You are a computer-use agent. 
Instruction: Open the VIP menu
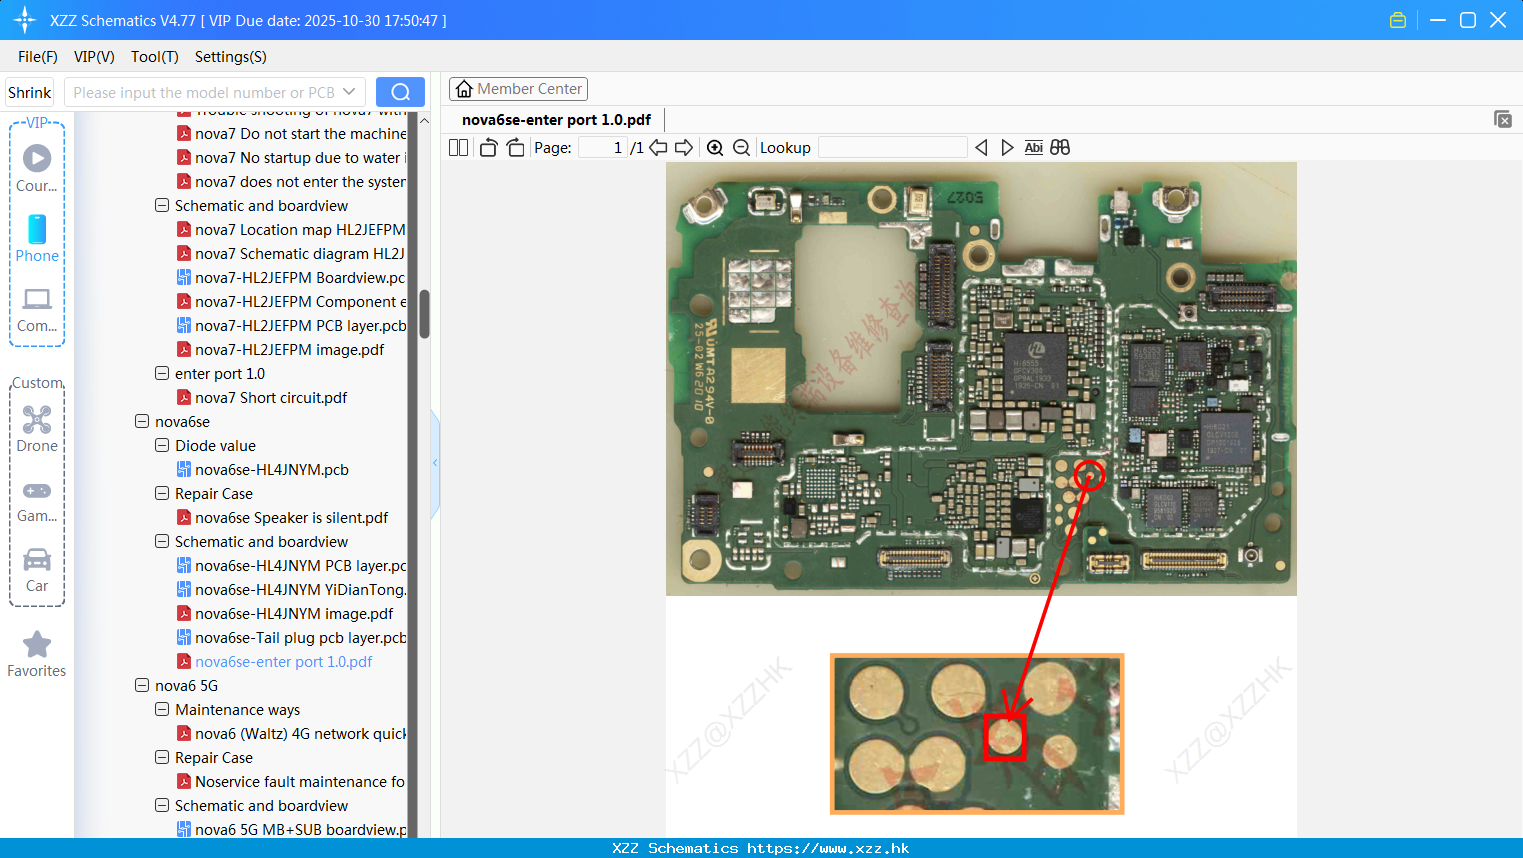[94, 57]
